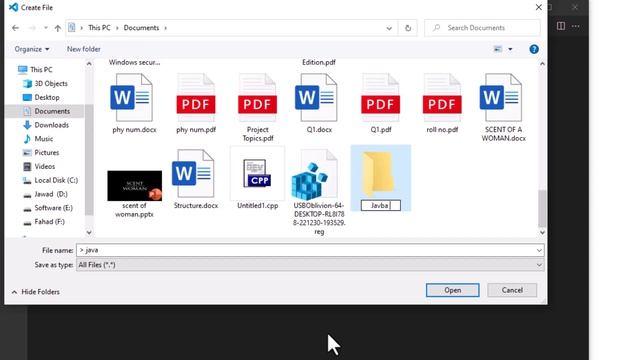The height and width of the screenshot is (360, 640).
Task: Open VS Code More Actions ellipsis
Action: tap(576, 26)
